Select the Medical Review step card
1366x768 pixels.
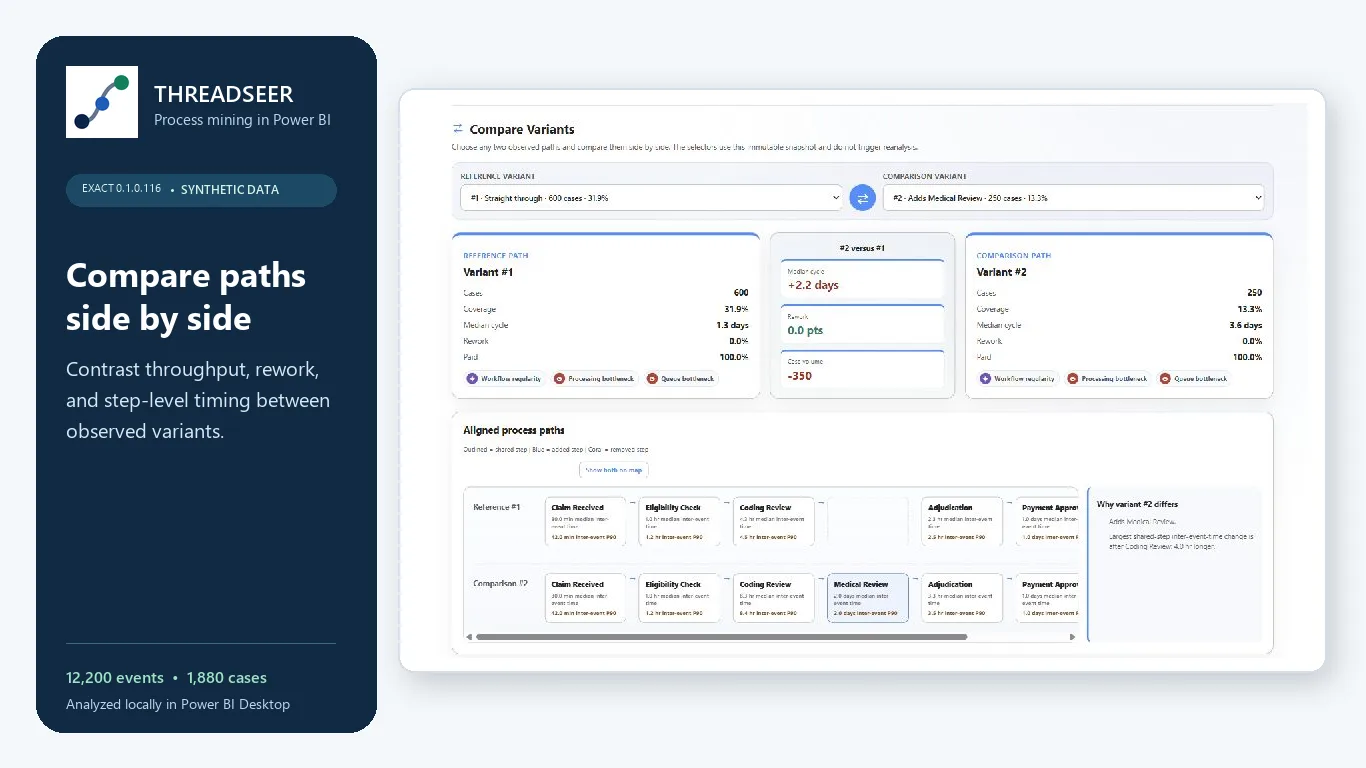pyautogui.click(x=867, y=598)
